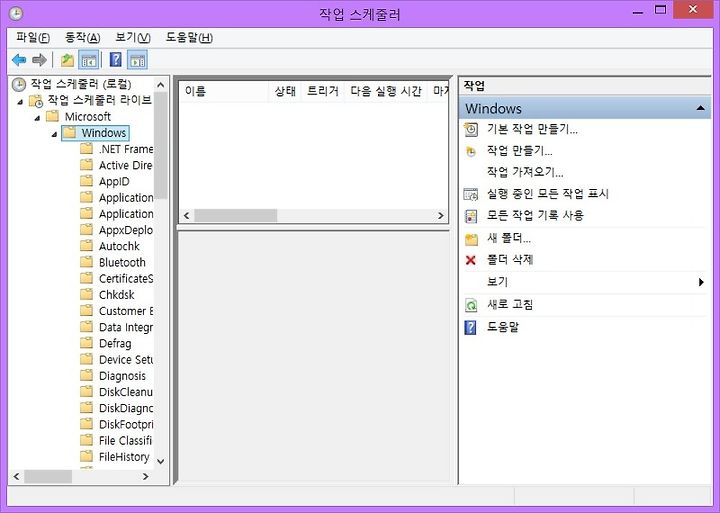Image resolution: width=720 pixels, height=513 pixels.
Task: Click the Back arrow toolbar icon
Action: click(x=19, y=60)
